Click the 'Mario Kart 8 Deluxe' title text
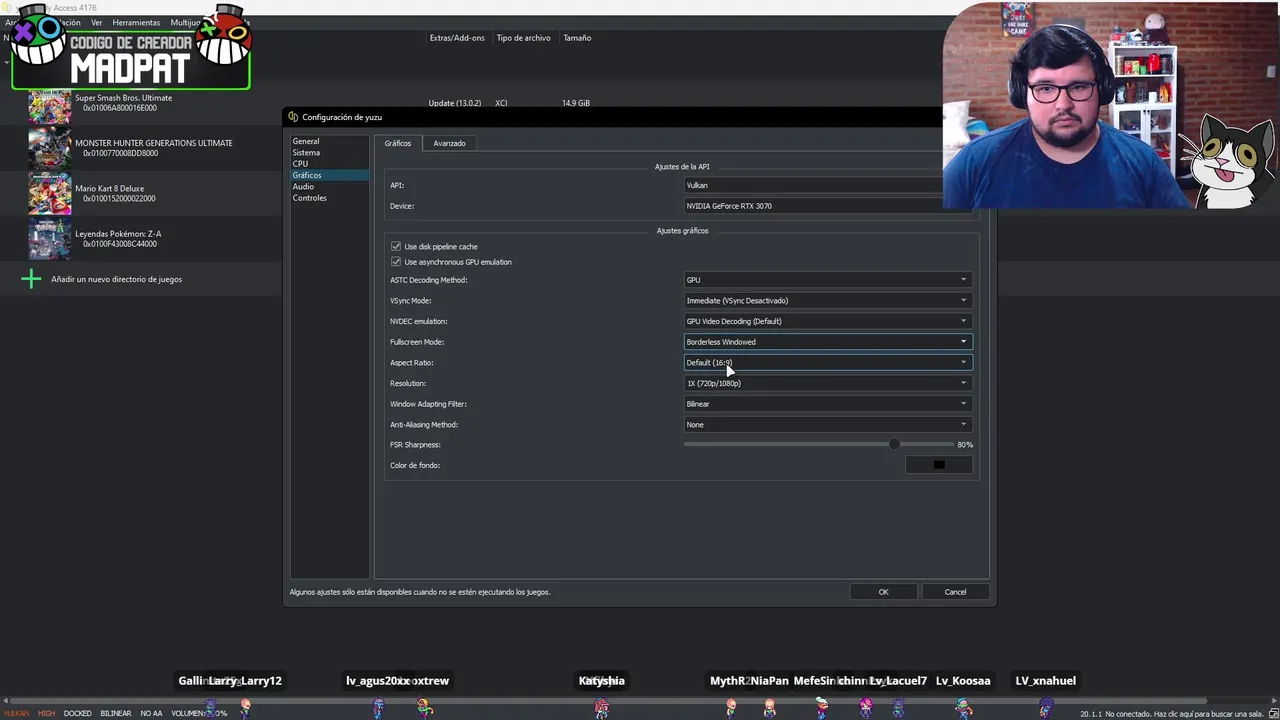This screenshot has width=1280, height=720. click(x=110, y=188)
